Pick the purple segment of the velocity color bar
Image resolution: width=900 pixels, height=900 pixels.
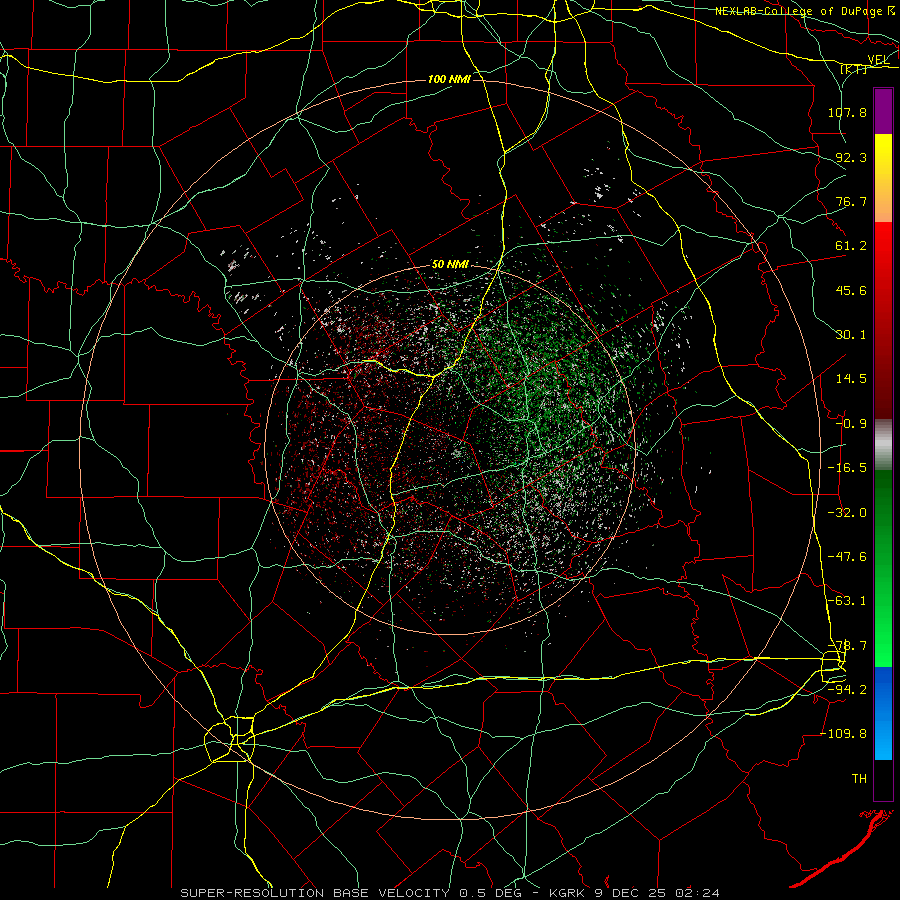[x=883, y=111]
